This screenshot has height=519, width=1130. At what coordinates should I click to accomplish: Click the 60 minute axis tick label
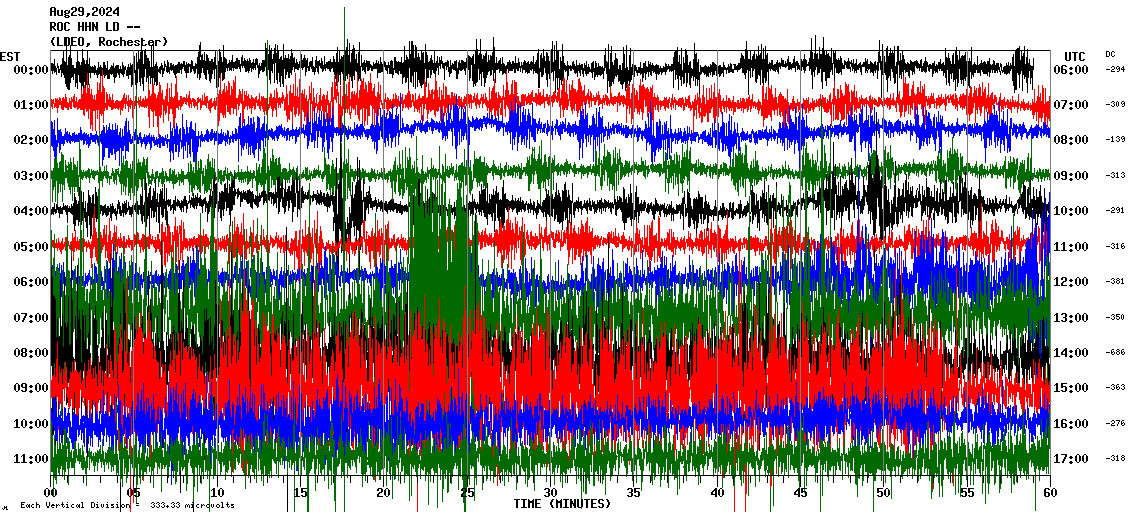coord(1048,493)
